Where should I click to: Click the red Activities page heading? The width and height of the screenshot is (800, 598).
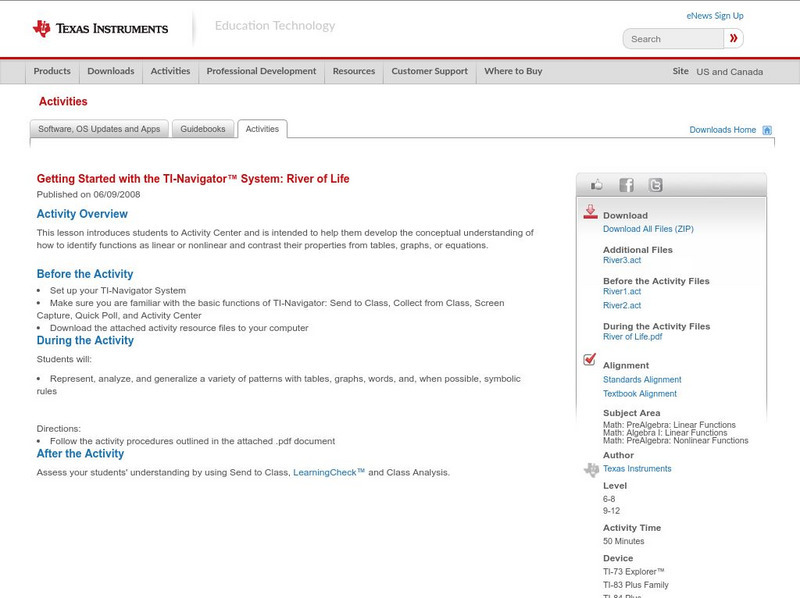pos(63,102)
